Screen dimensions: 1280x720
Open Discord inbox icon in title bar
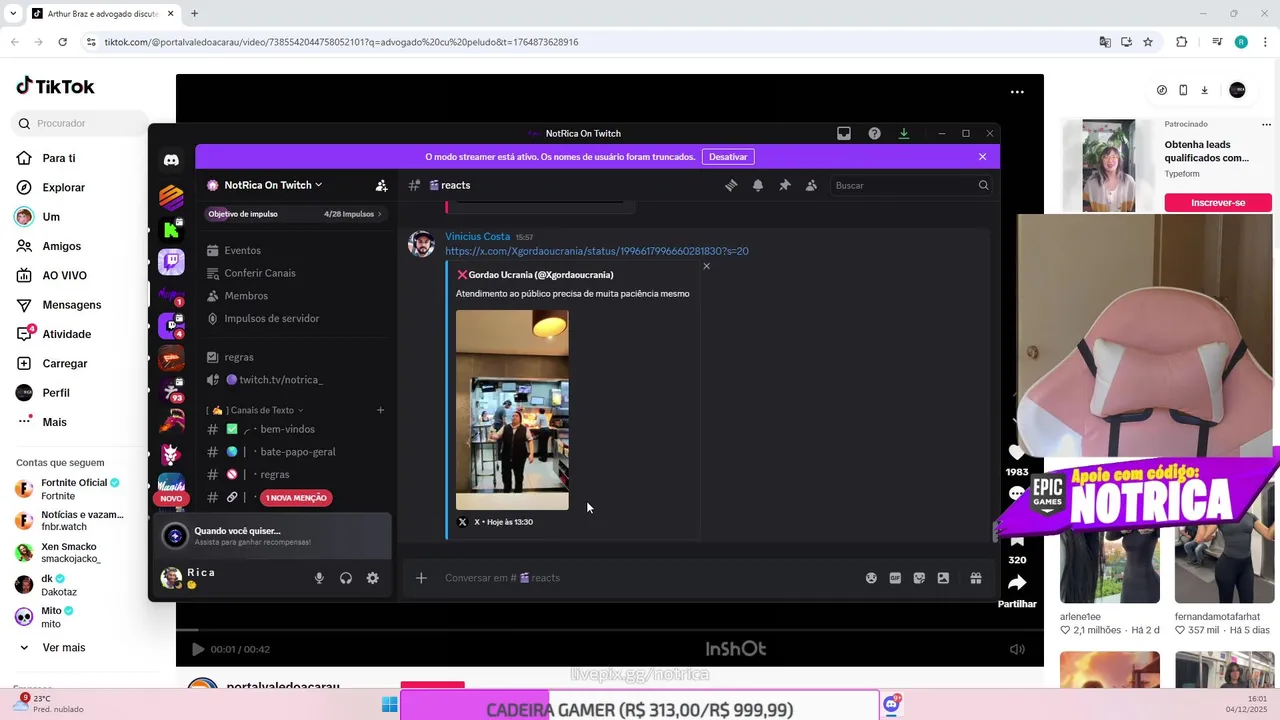pos(844,133)
